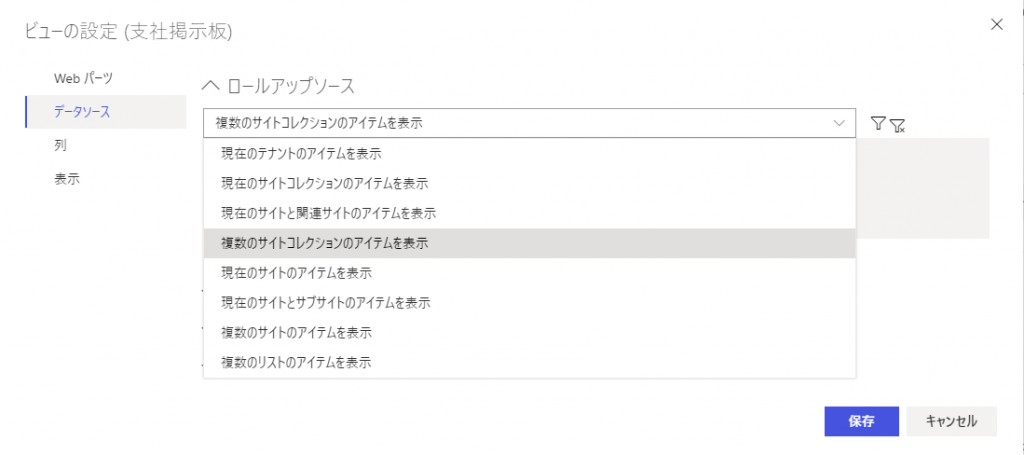Viewport: 1024px width, 455px height.
Task: Choose 現在のサイトコレクションのアイテムを表示
Action: coord(324,183)
